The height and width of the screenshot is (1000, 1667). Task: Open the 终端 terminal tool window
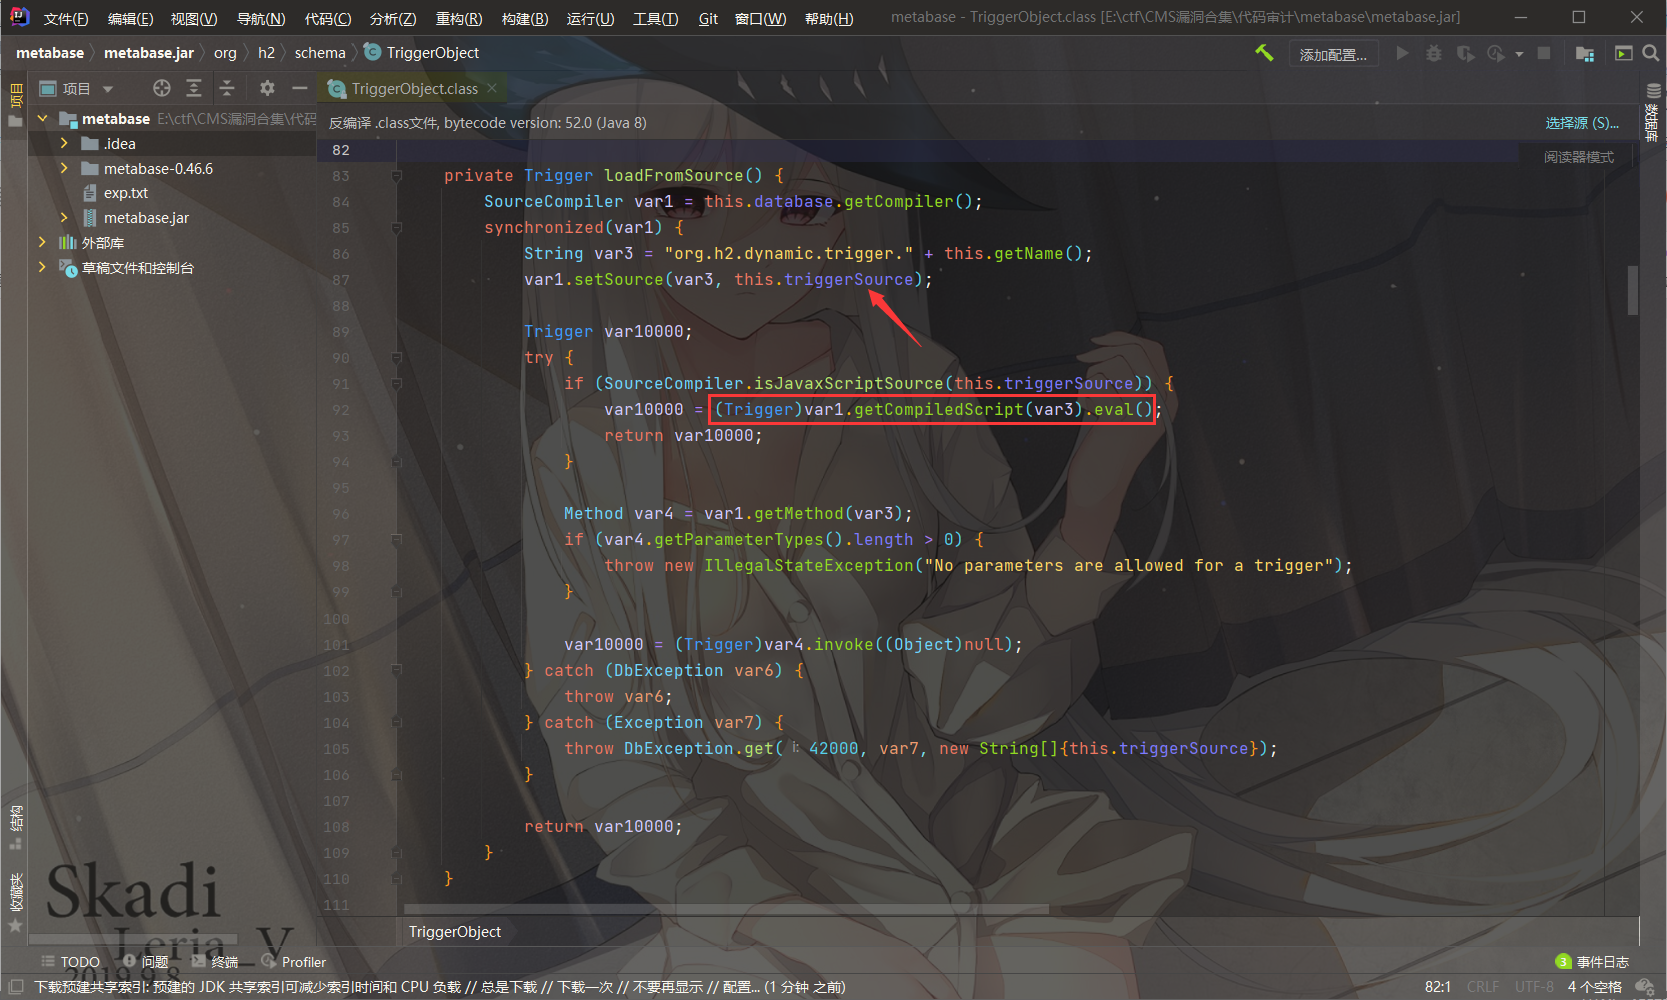click(x=215, y=962)
